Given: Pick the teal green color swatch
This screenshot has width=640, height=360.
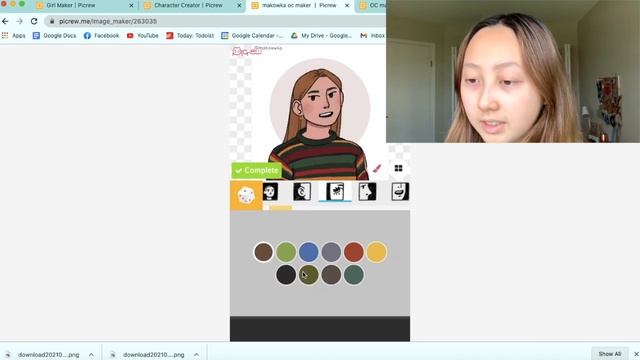Looking at the screenshot, I should click(353, 275).
